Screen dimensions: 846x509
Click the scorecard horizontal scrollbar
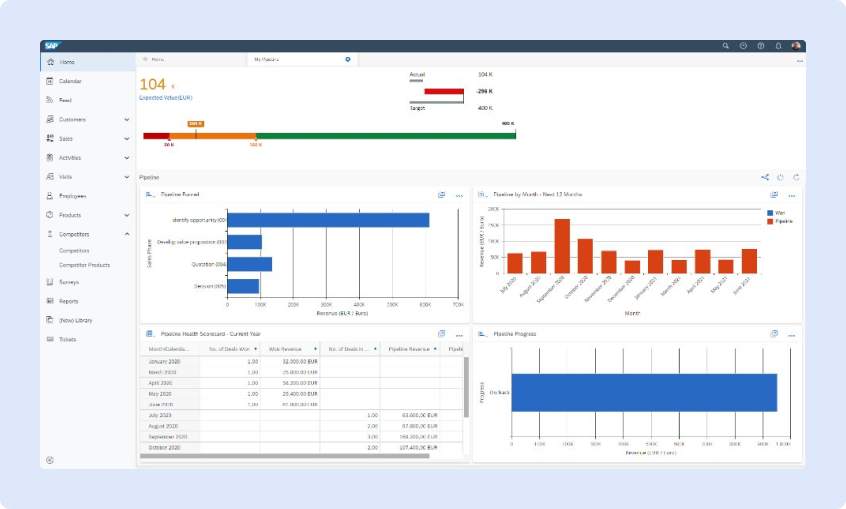(285, 456)
